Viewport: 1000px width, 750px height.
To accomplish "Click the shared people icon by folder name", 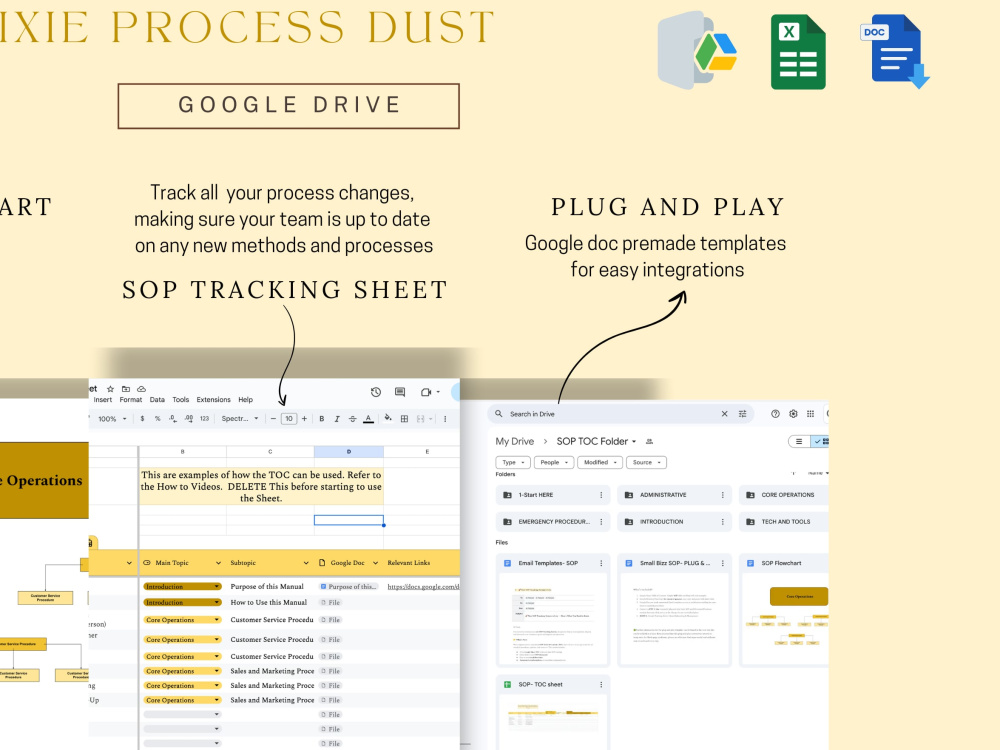I will (x=650, y=441).
